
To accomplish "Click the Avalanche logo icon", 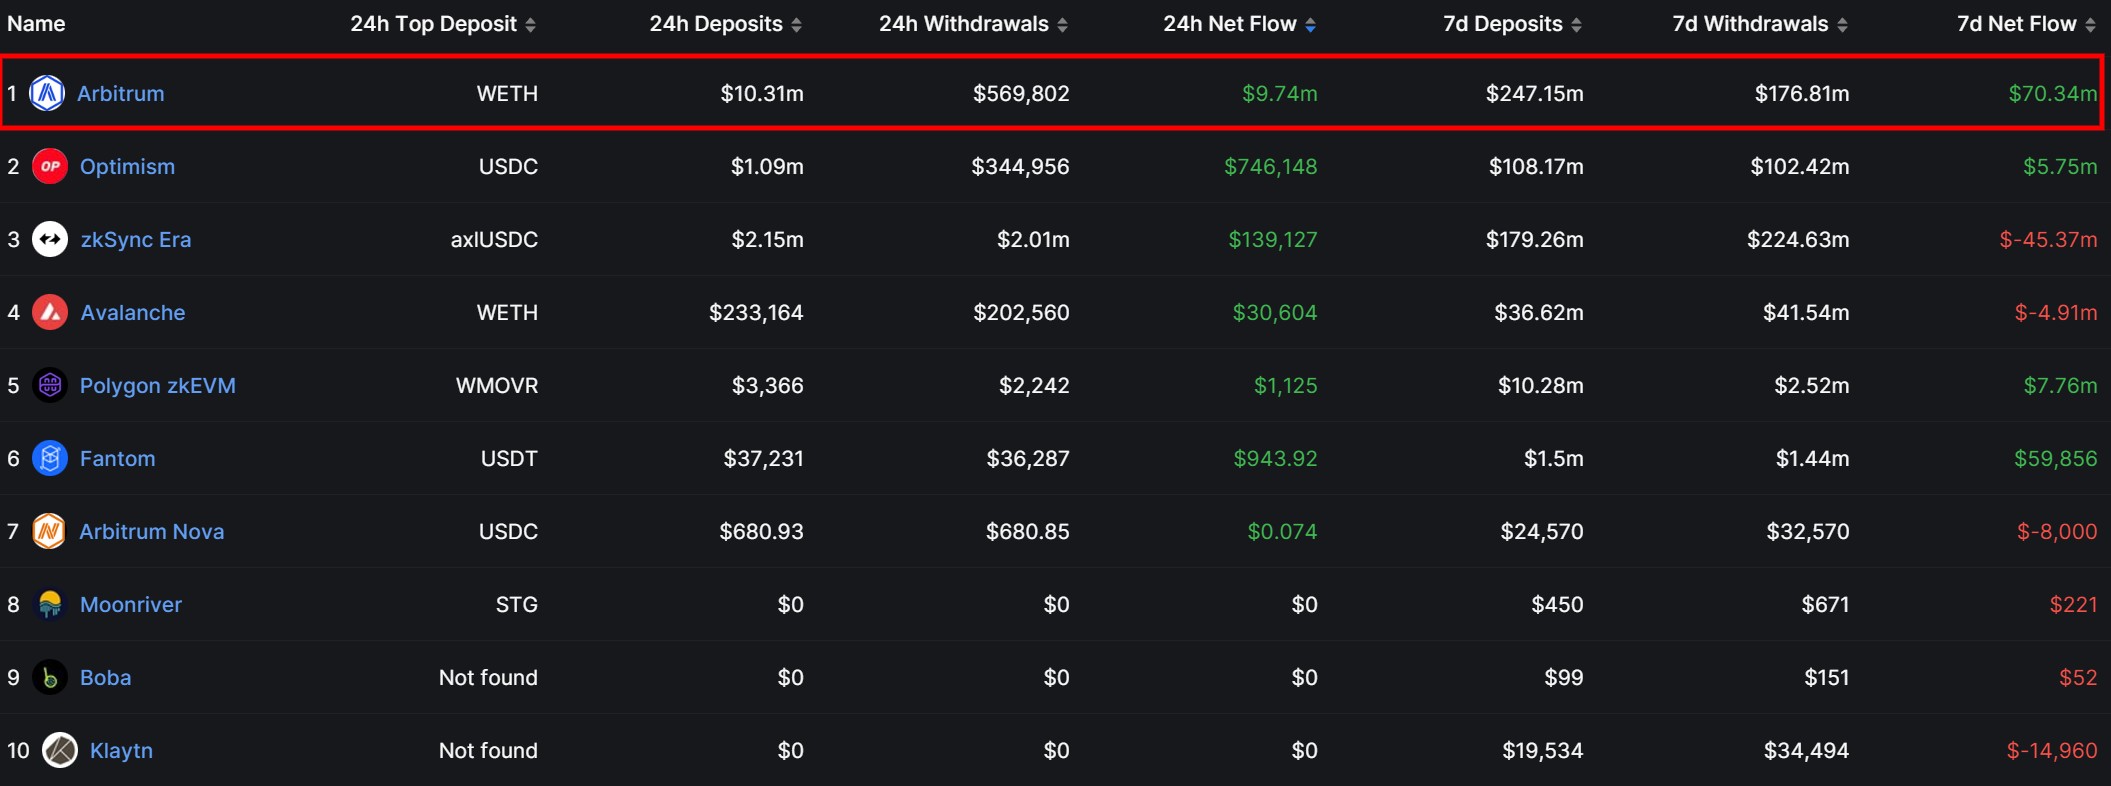I will pyautogui.click(x=50, y=312).
